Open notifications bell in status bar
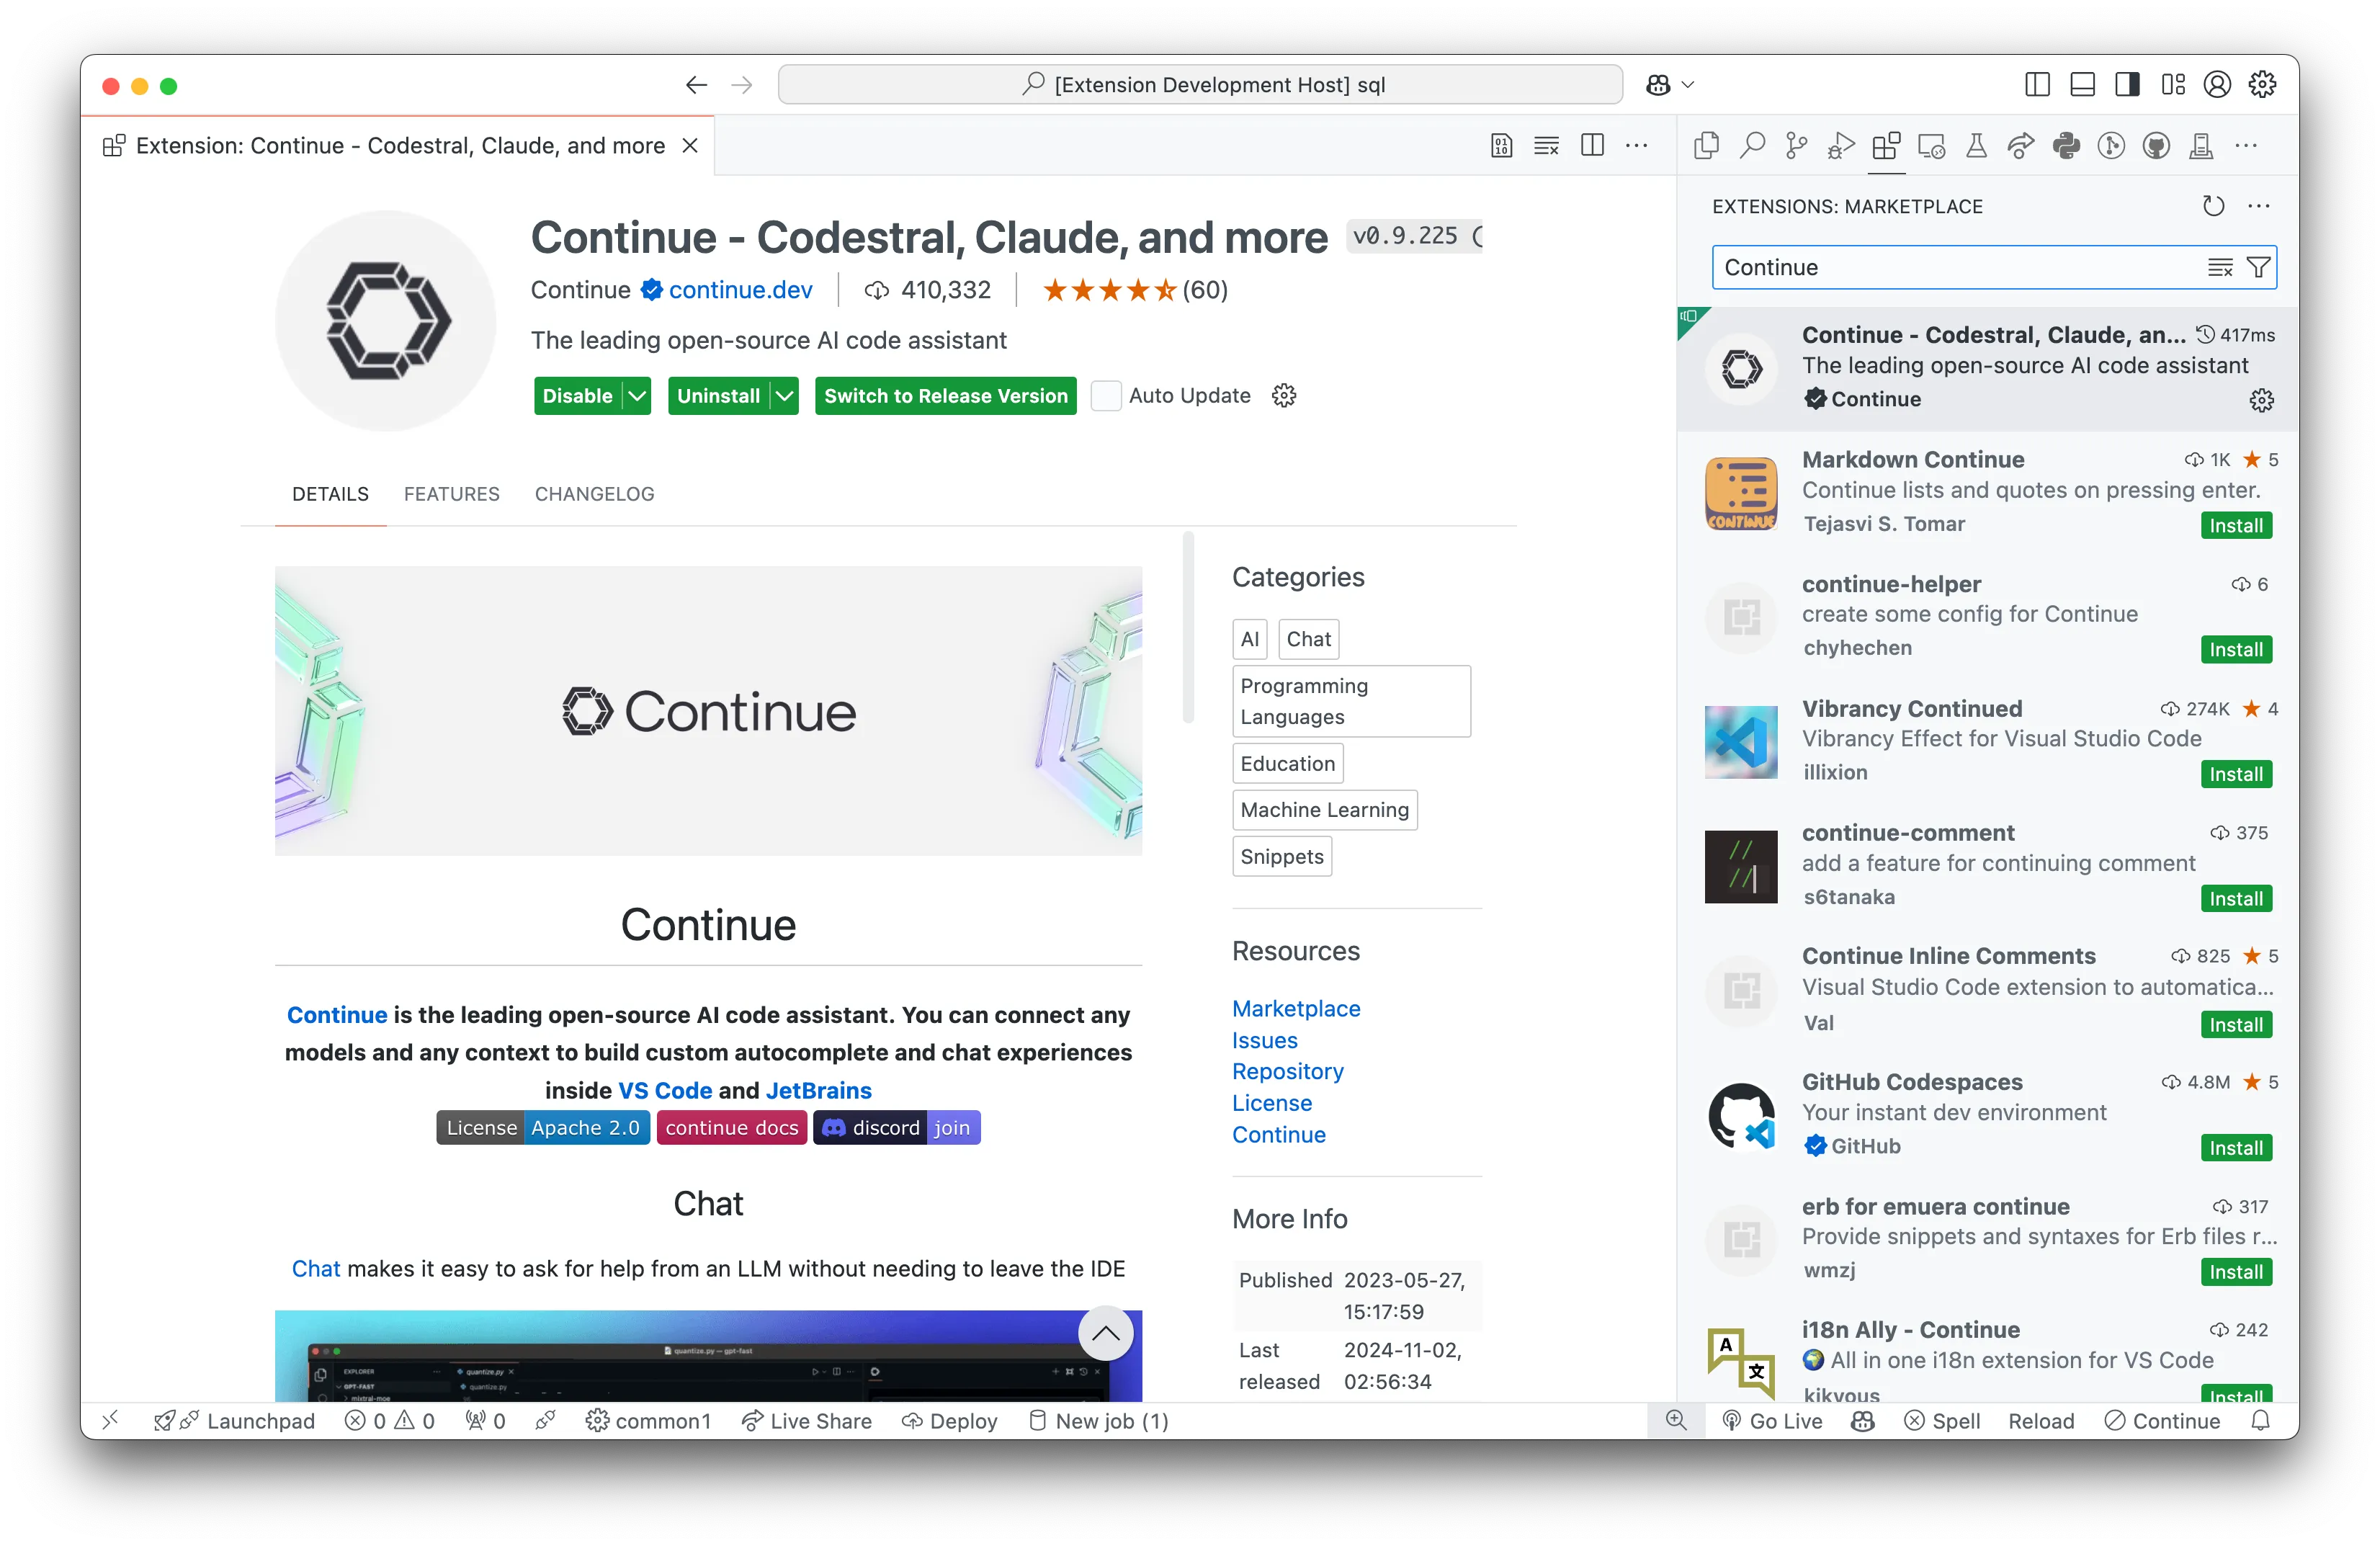 [2260, 1420]
